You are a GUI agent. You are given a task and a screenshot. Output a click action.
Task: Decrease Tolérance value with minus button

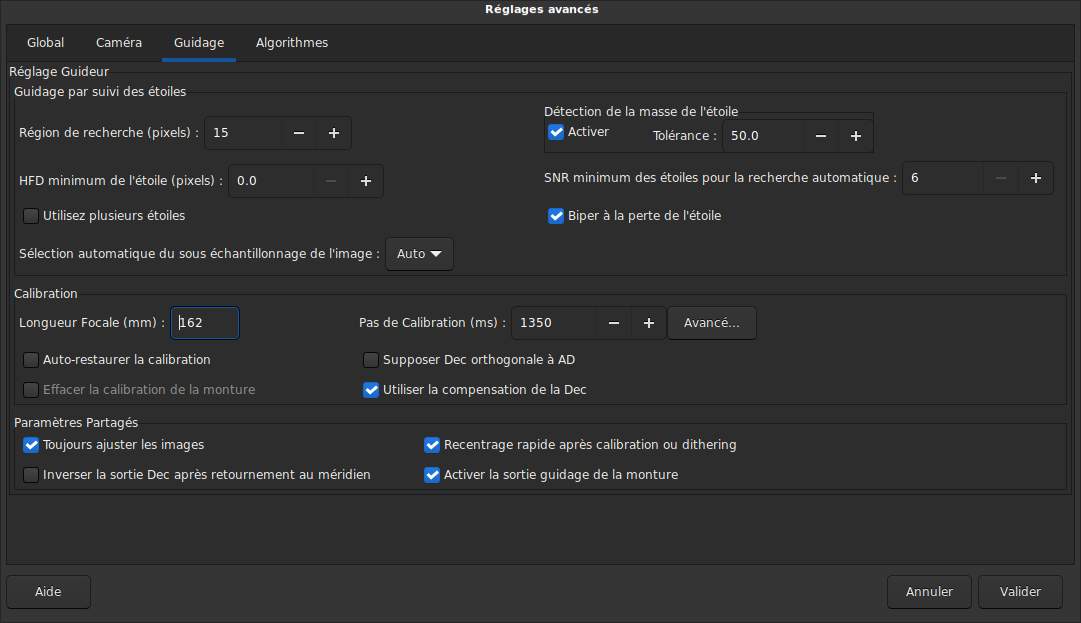[820, 136]
